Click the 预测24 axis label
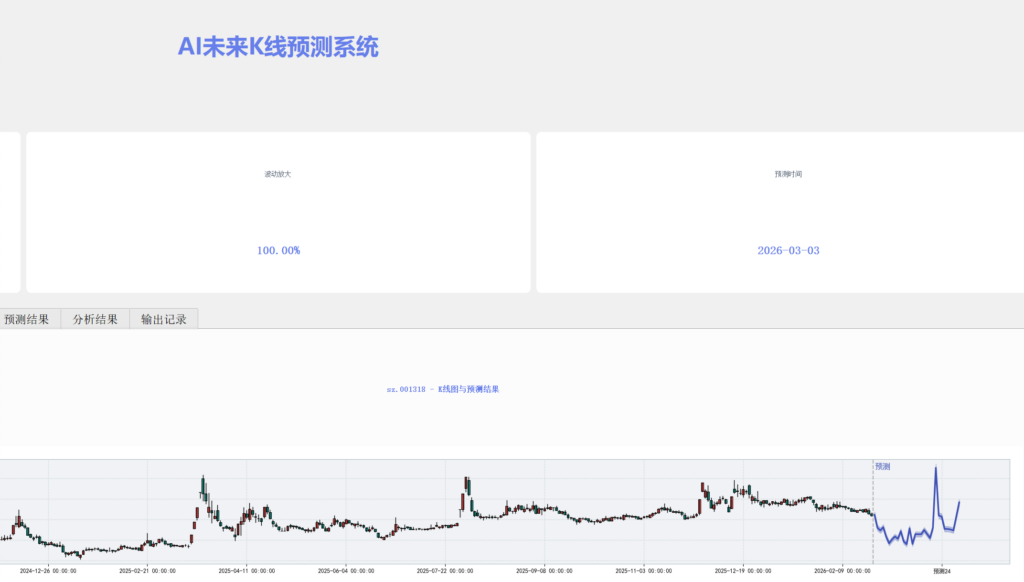This screenshot has height=582, width=1024. [x=941, y=571]
